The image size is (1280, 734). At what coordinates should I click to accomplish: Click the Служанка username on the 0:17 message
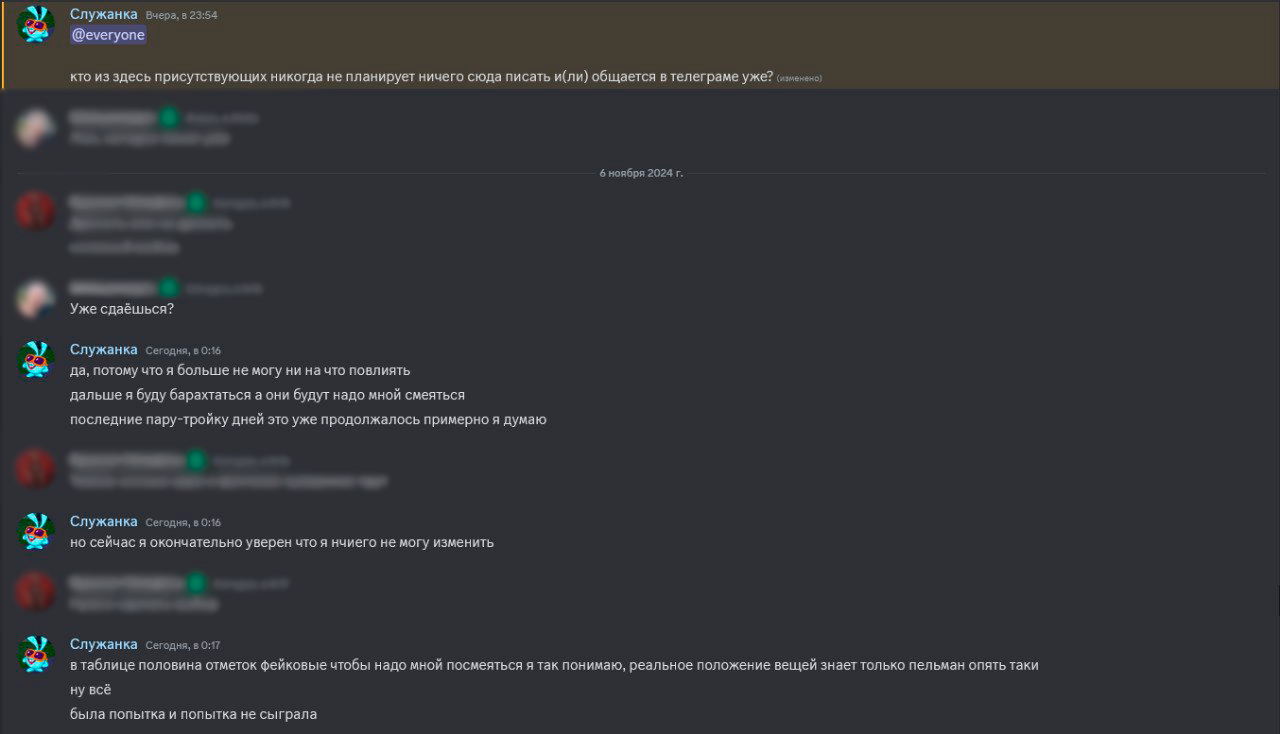point(103,644)
